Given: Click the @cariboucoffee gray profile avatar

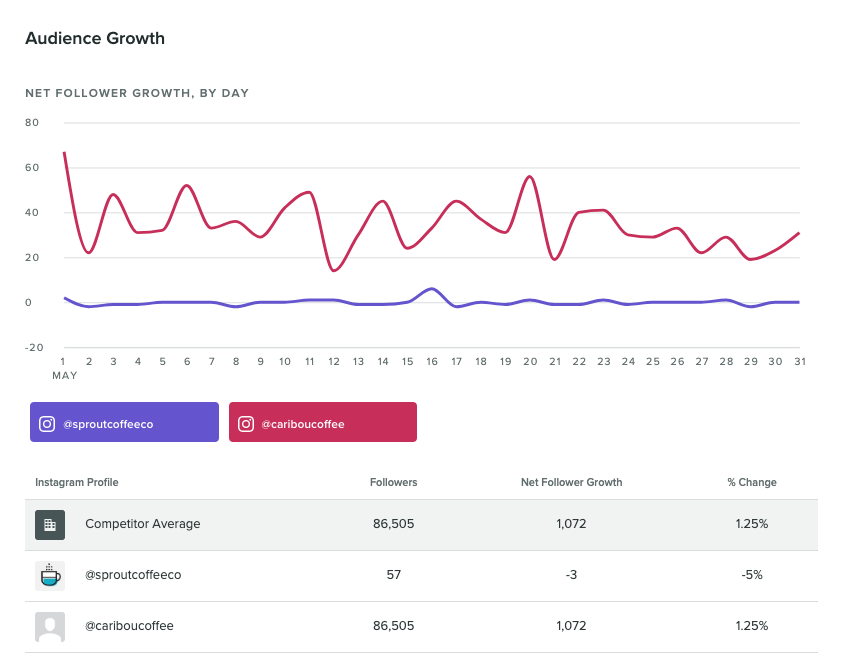Looking at the screenshot, I should coord(50,626).
